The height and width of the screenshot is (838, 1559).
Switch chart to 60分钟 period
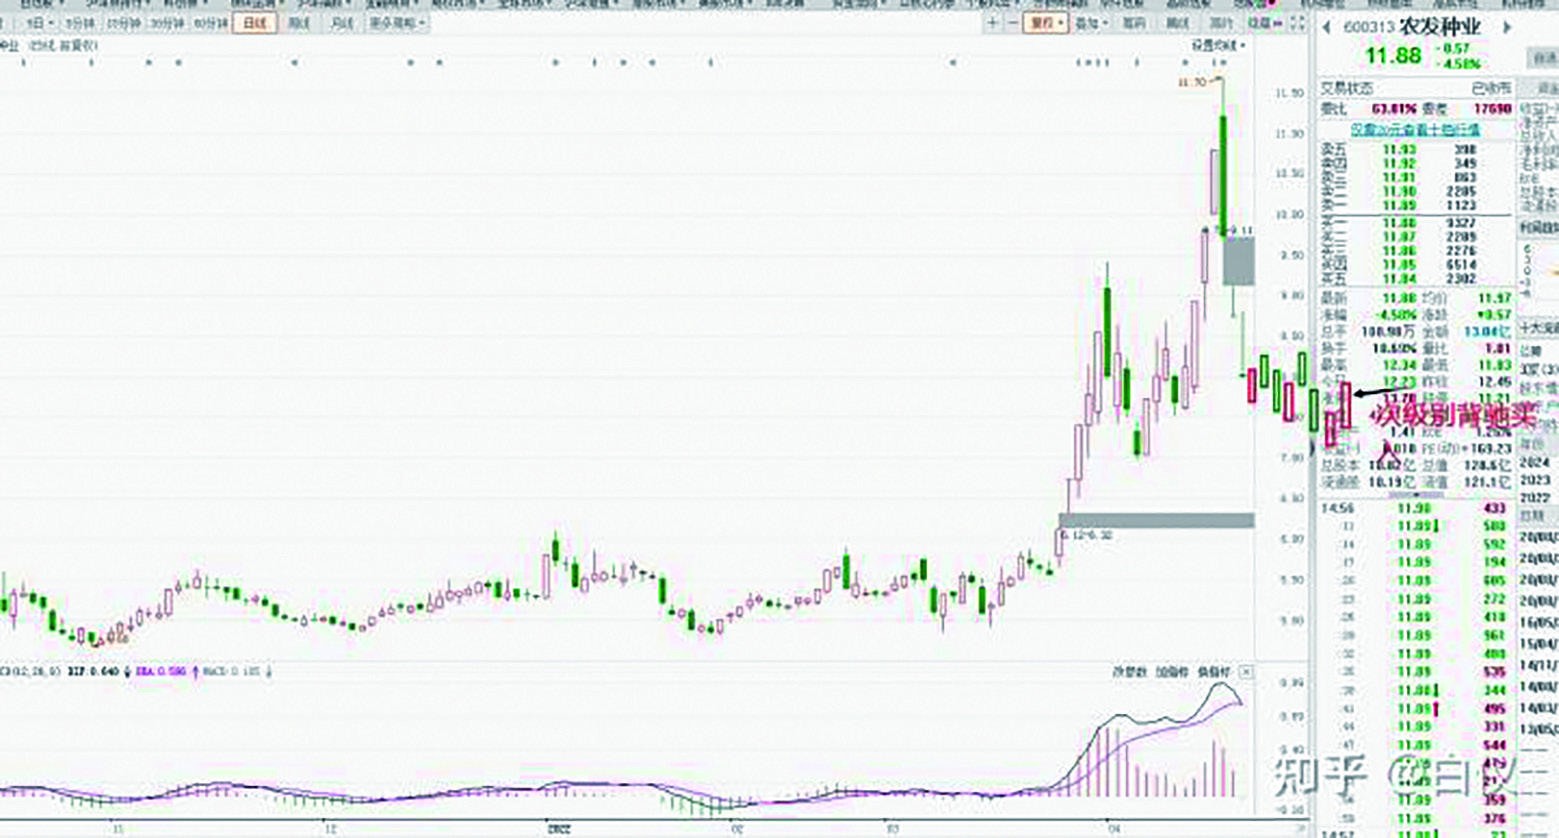pos(210,23)
